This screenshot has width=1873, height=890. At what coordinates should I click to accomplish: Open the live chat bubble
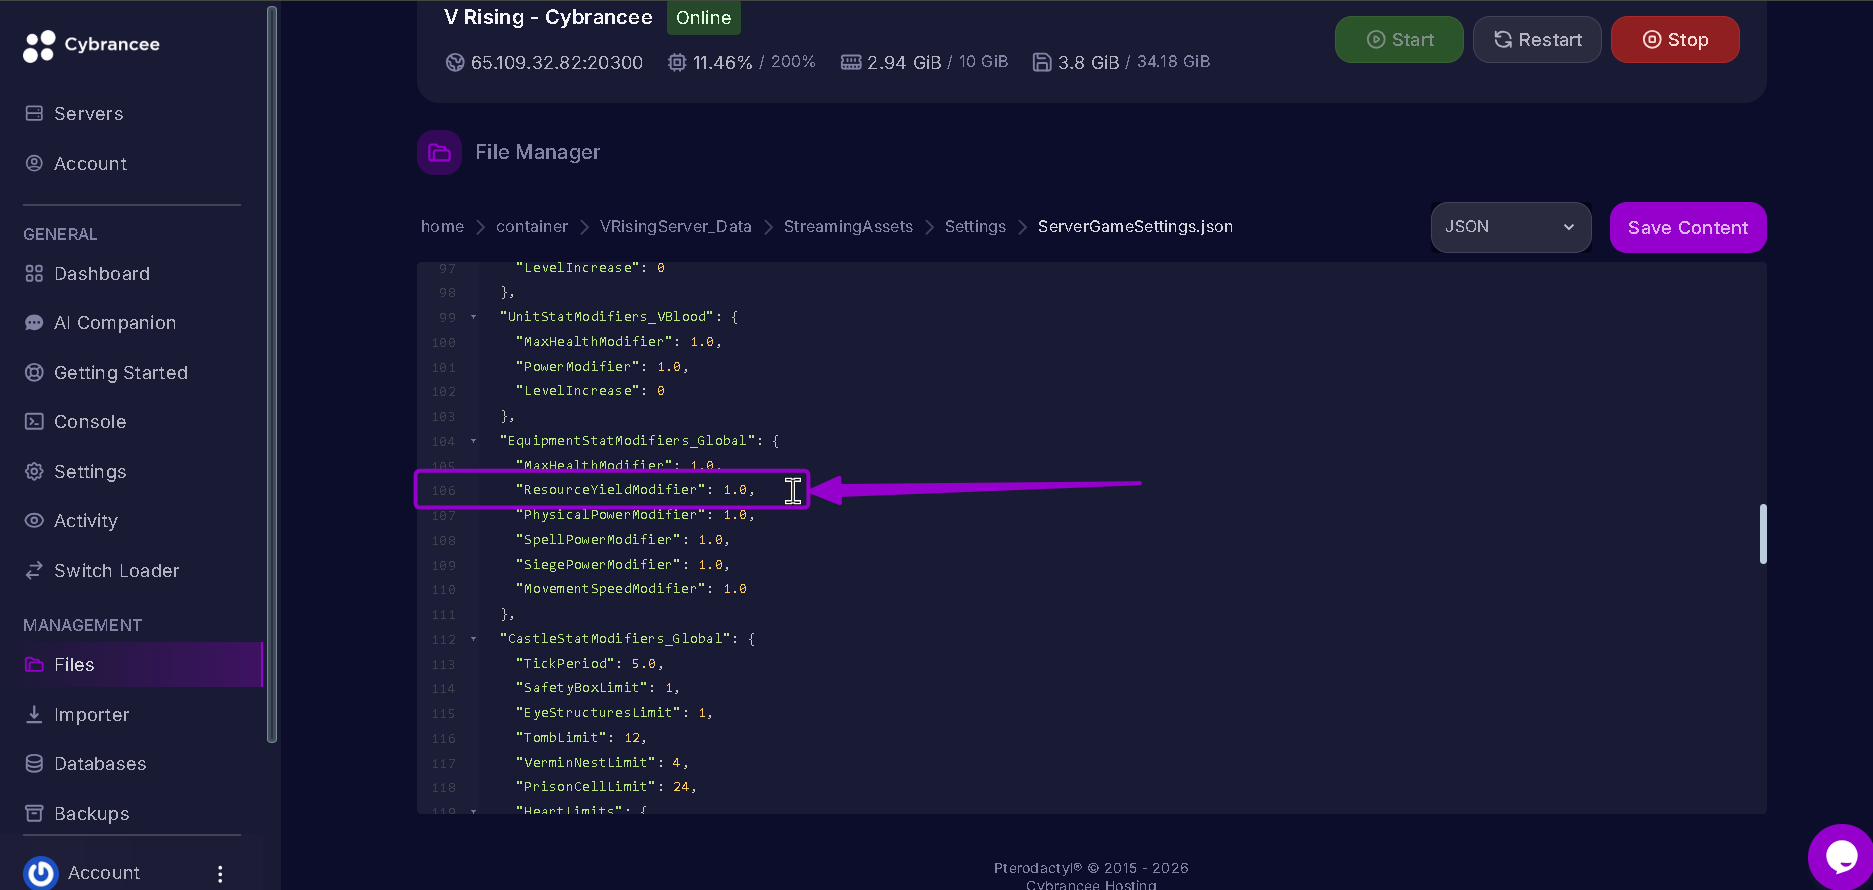(1840, 857)
